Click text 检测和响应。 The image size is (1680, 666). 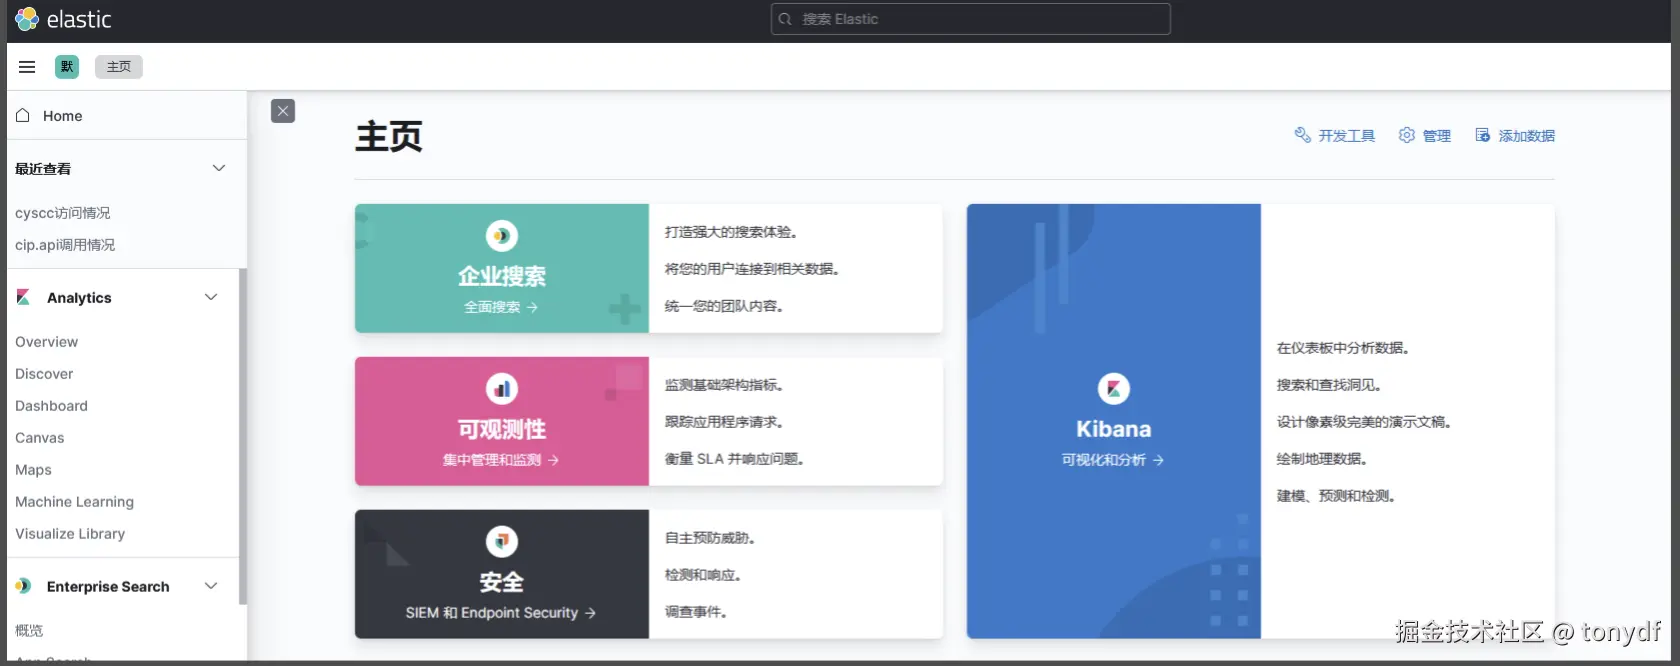703,575
